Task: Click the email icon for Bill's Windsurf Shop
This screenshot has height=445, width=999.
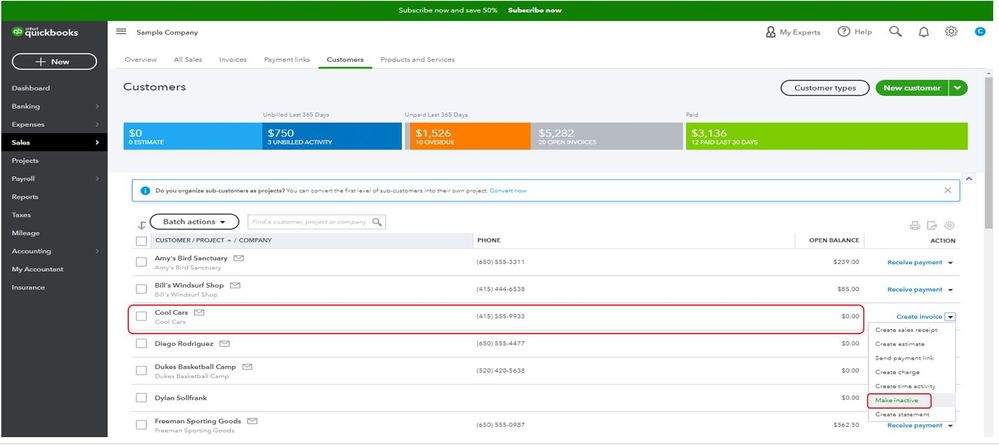Action: 235,285
